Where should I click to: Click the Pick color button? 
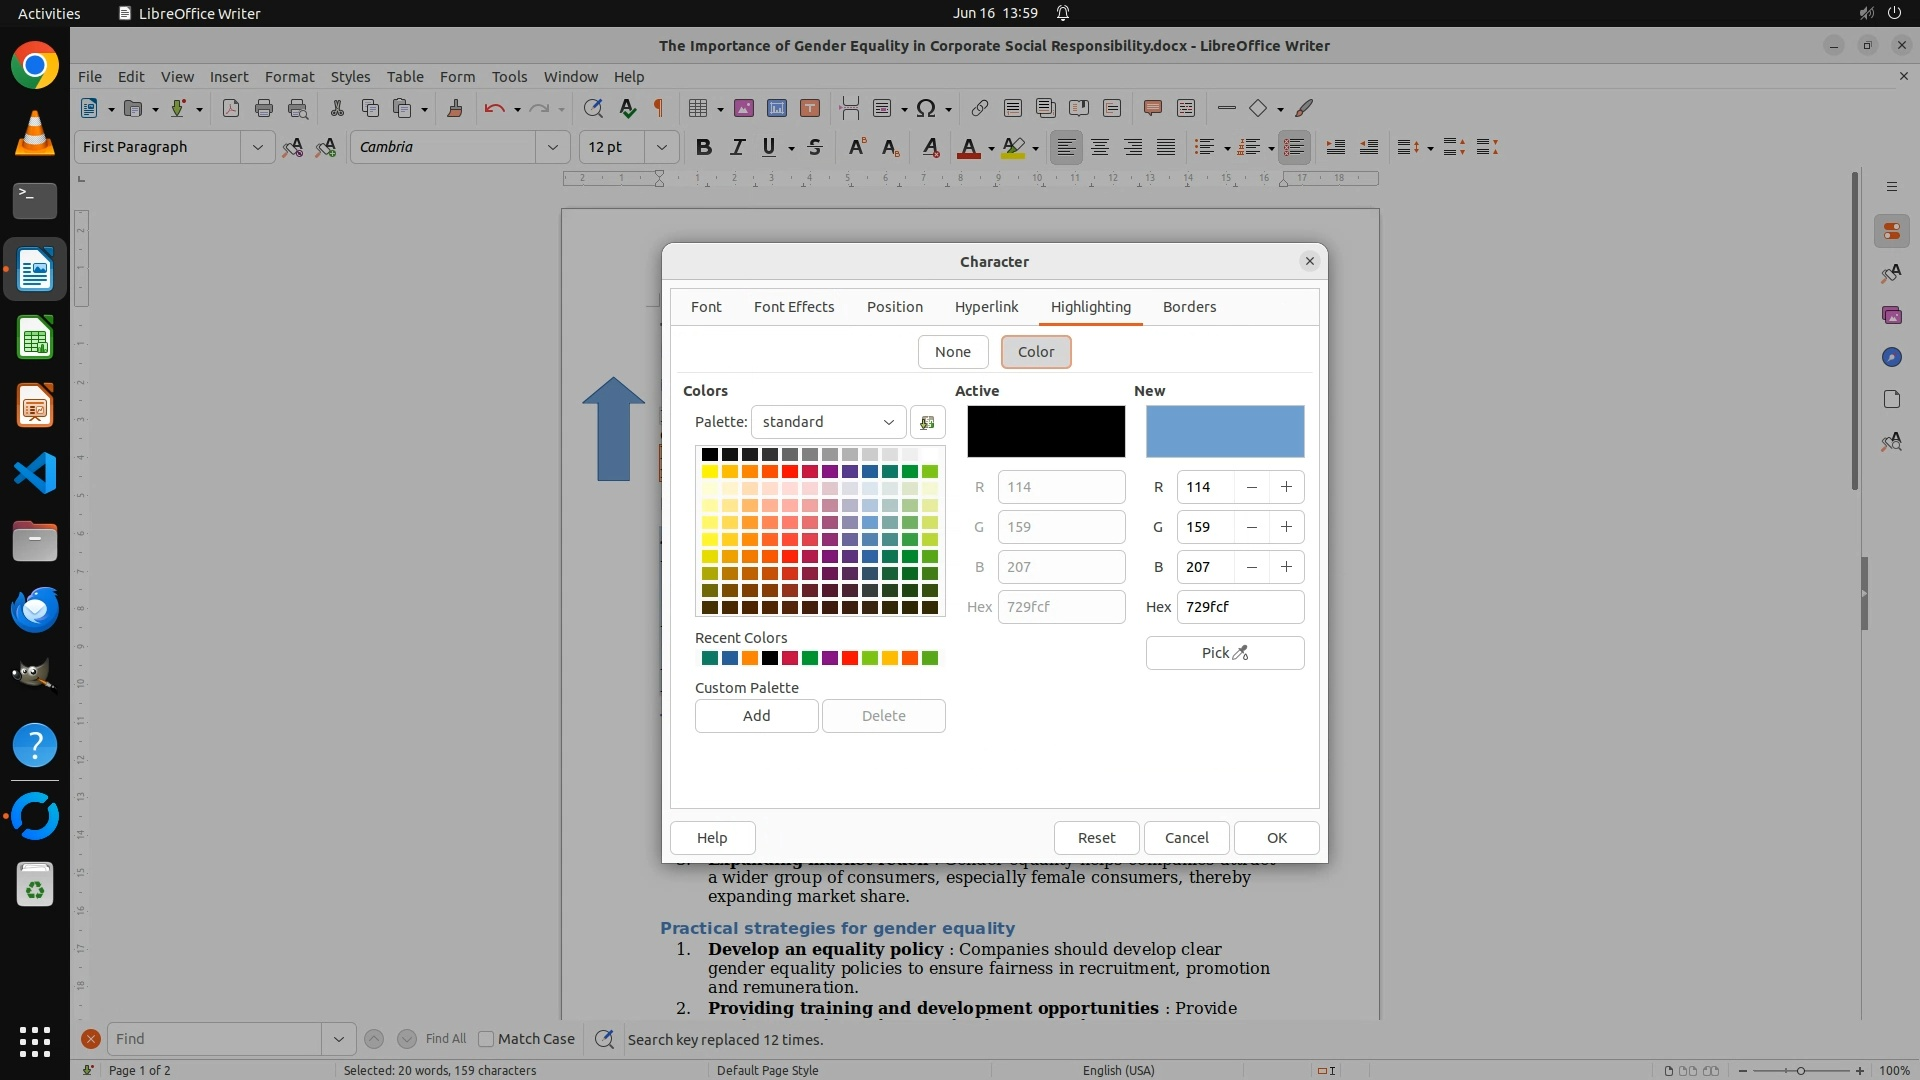(1224, 653)
